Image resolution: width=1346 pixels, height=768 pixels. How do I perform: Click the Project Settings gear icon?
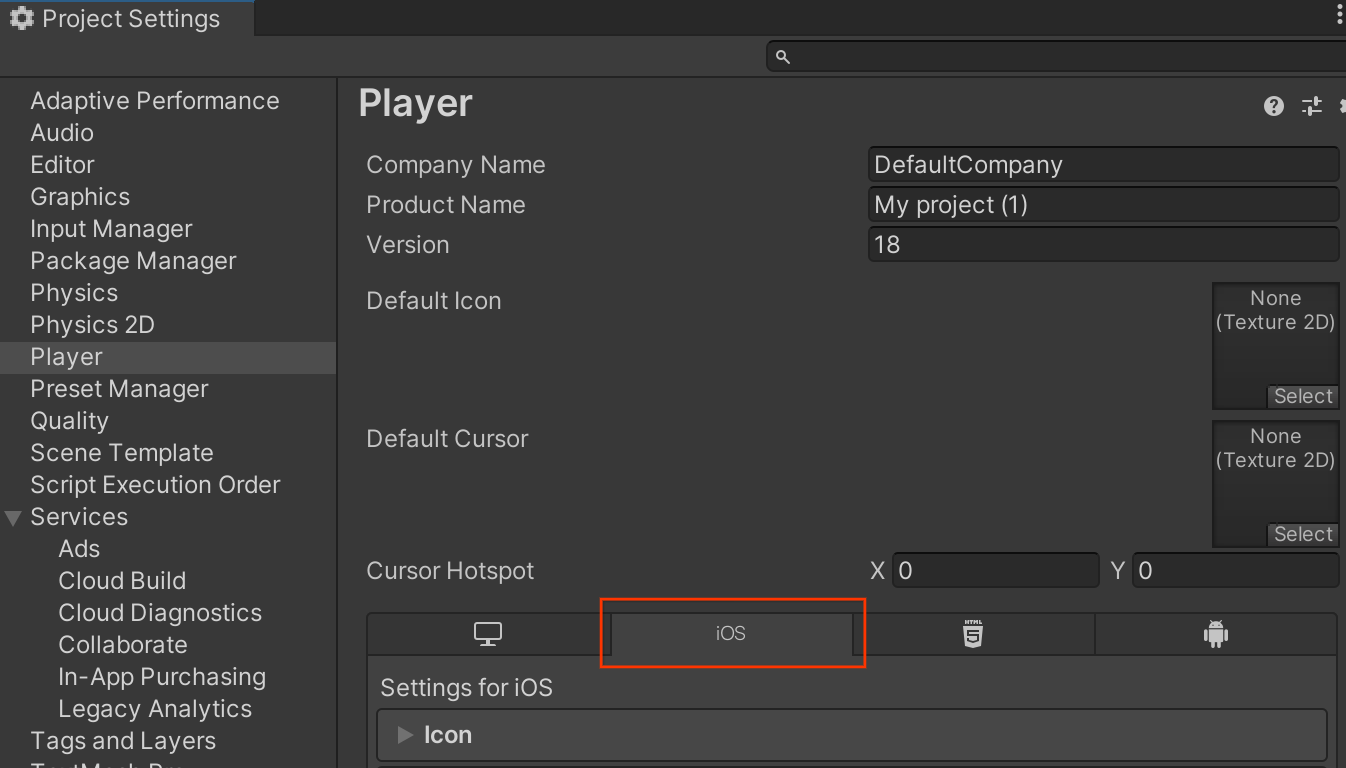[x=21, y=19]
